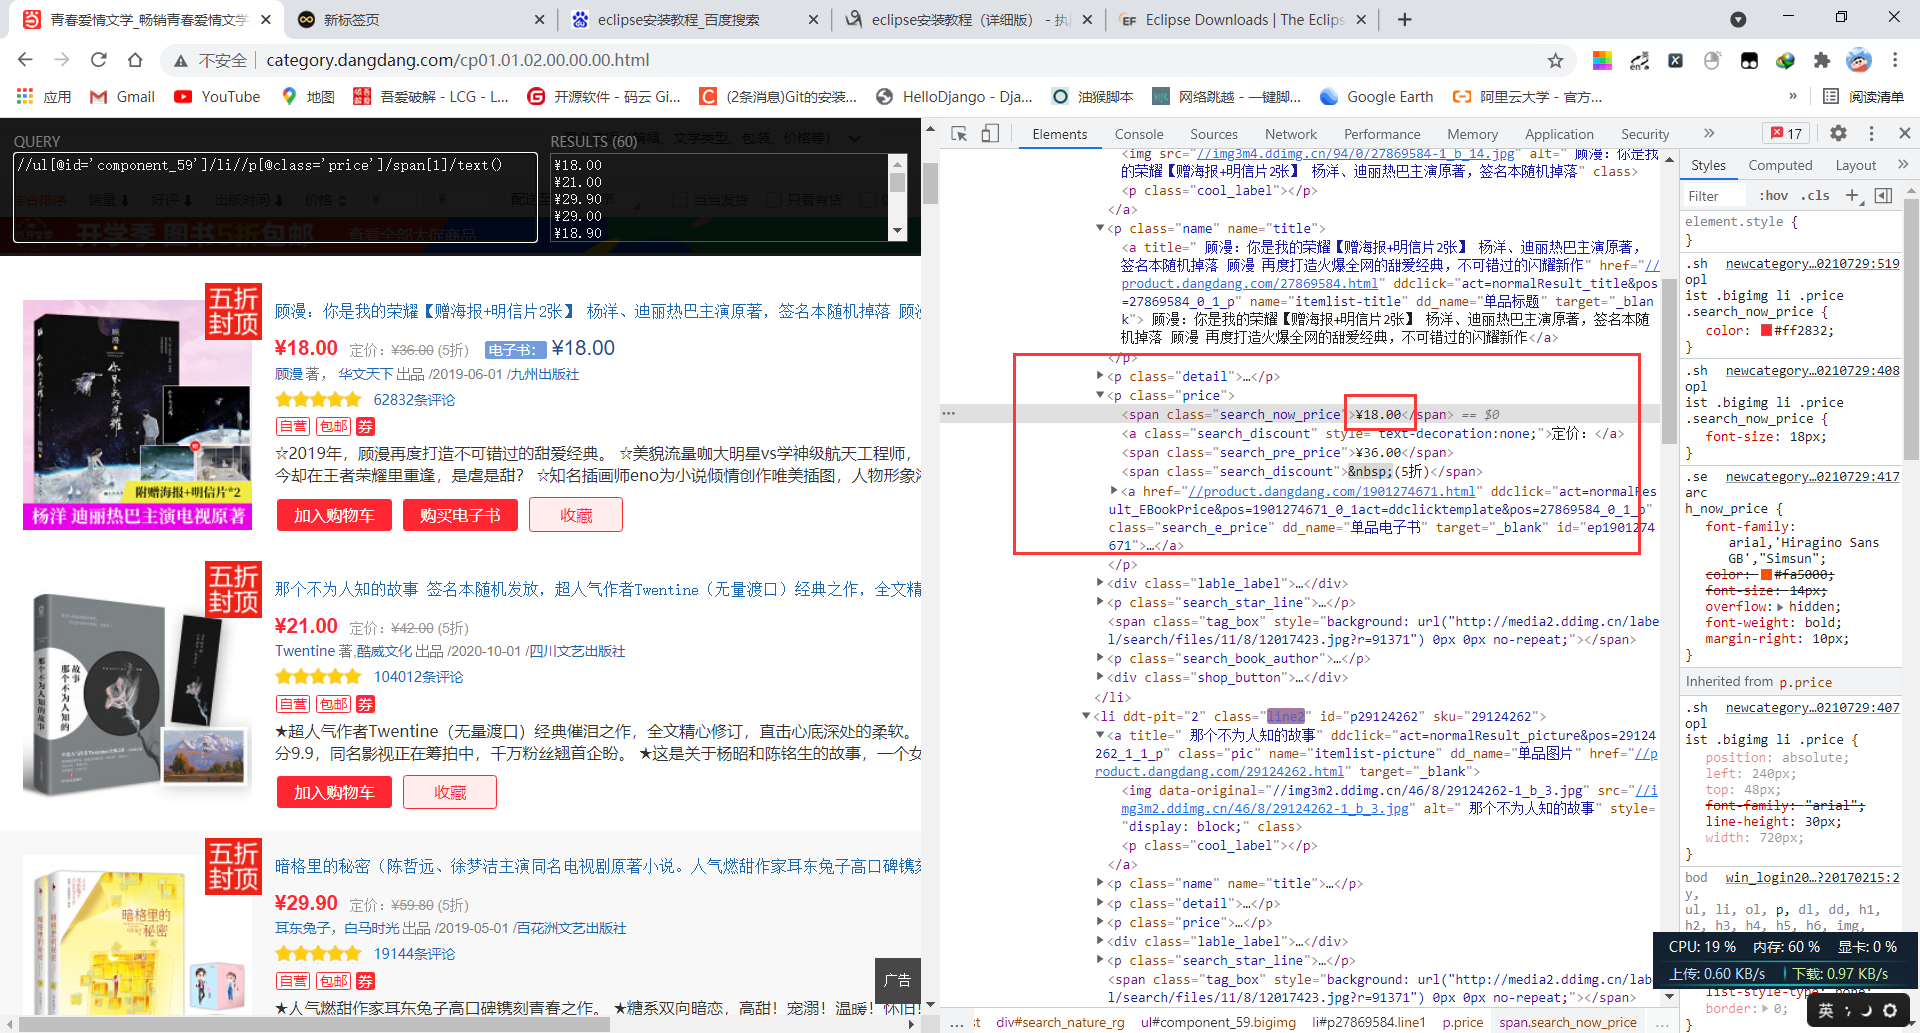
Task: Click the 购买电子书 button
Action: pos(460,516)
